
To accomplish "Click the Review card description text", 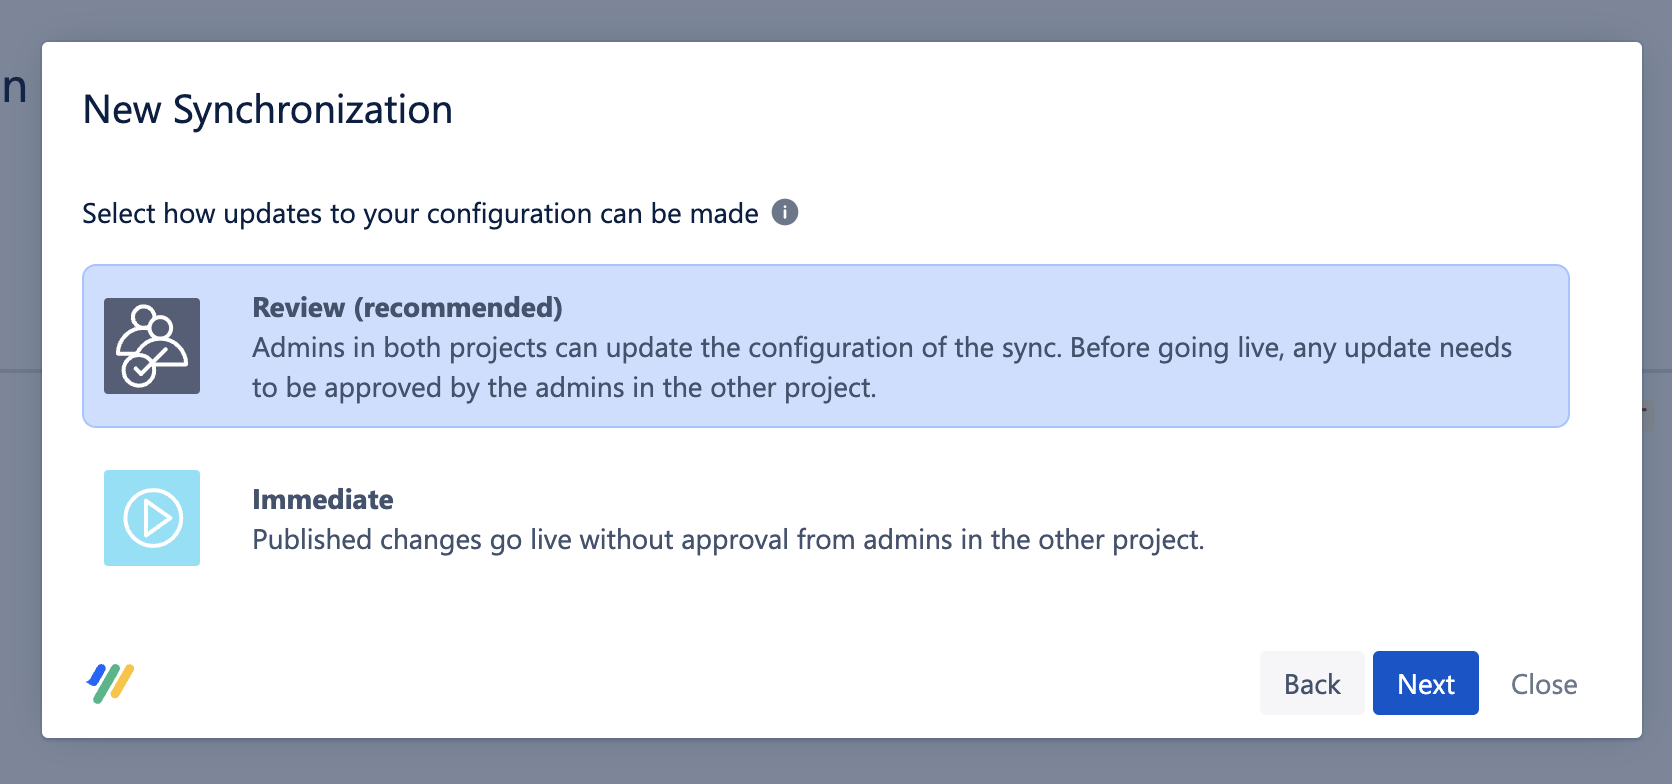I will (880, 367).
